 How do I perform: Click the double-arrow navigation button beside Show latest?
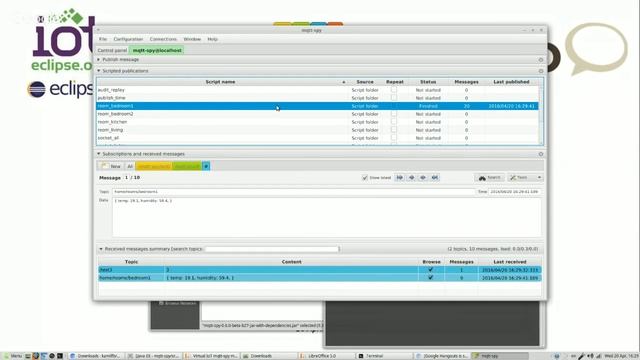click(400, 178)
